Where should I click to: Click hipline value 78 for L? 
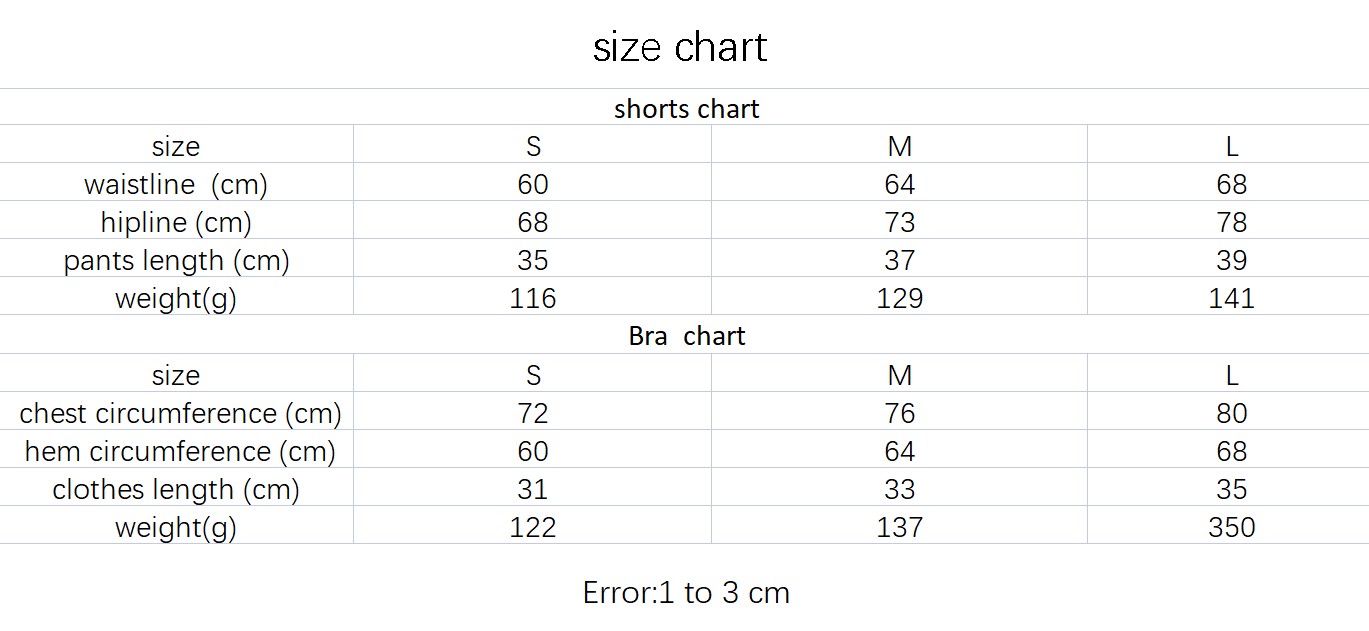(x=1231, y=222)
